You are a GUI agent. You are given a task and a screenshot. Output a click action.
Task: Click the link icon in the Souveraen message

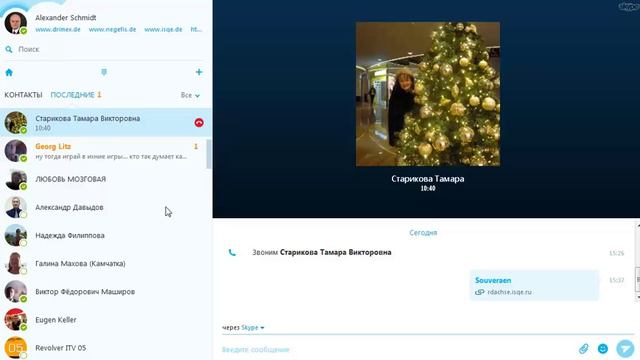(x=480, y=292)
